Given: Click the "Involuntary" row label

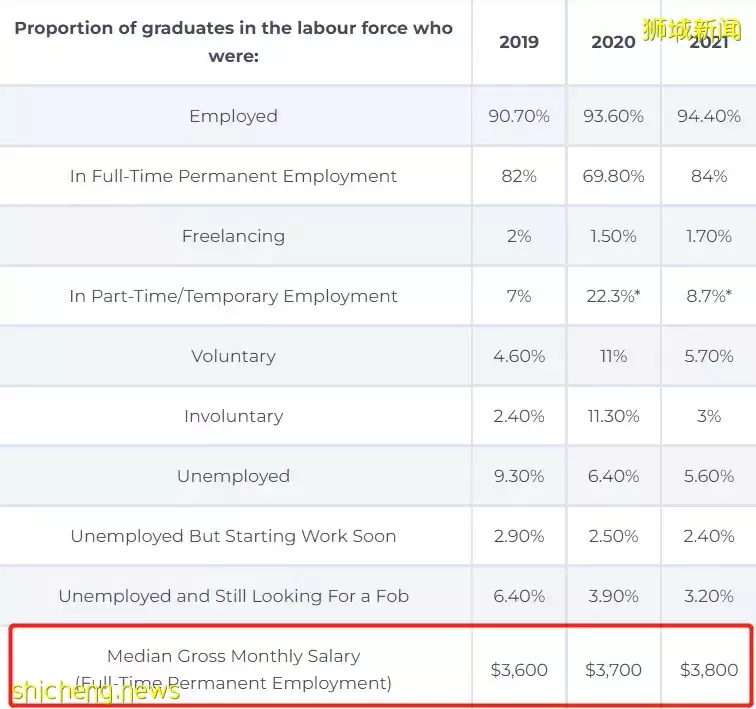Looking at the screenshot, I should (233, 416).
